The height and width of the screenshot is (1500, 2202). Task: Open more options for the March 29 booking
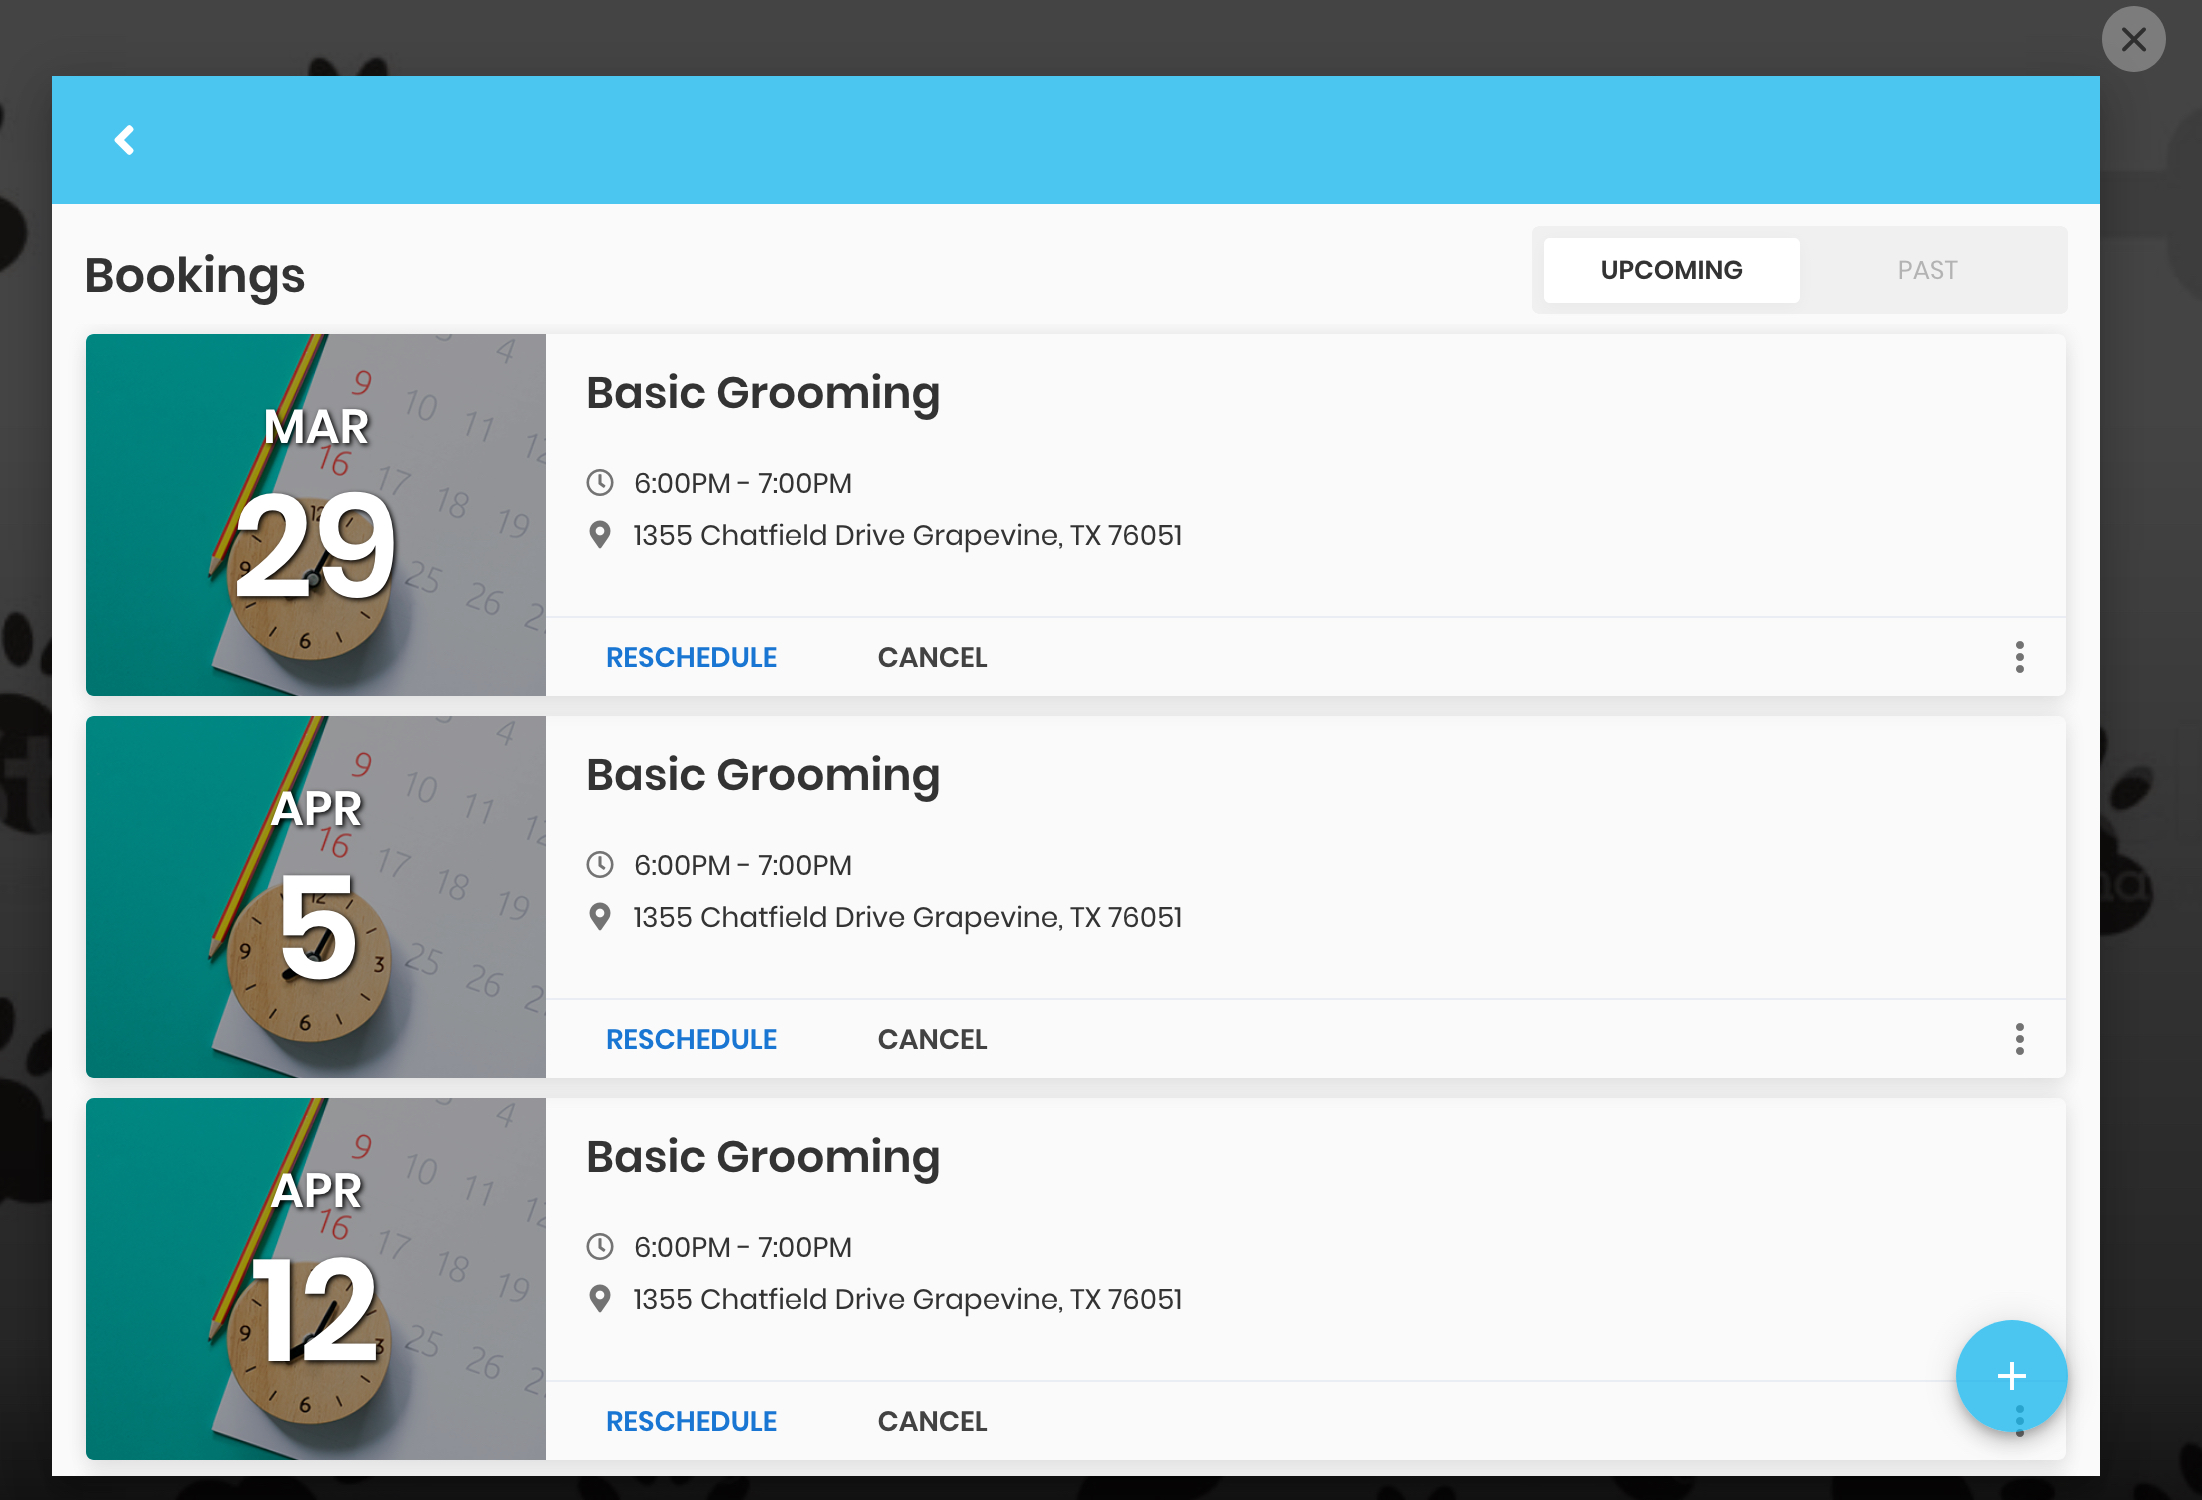coord(2019,657)
